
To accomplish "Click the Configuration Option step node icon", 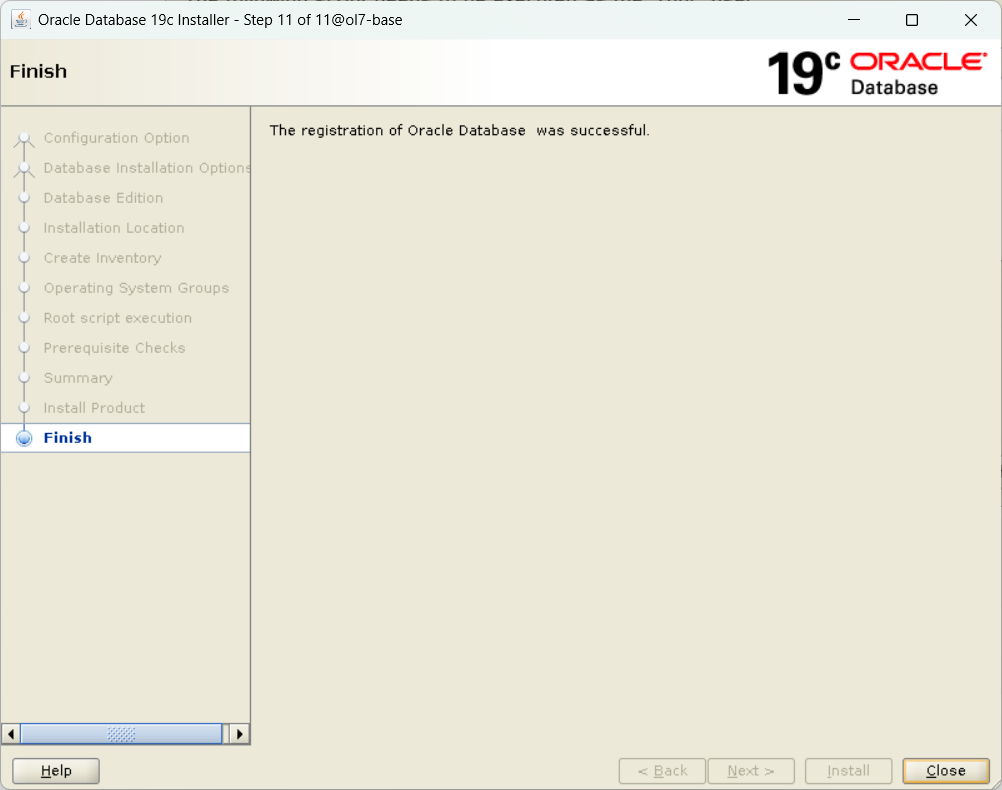I will [24, 139].
